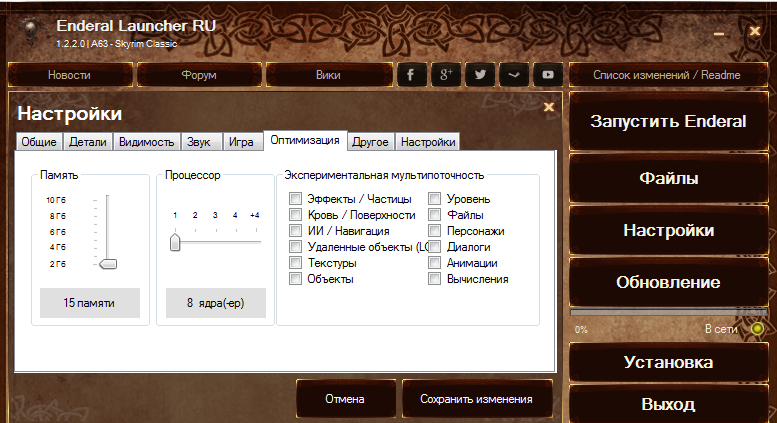Switch to the Общие tab
This screenshot has height=423, width=777.
point(40,142)
